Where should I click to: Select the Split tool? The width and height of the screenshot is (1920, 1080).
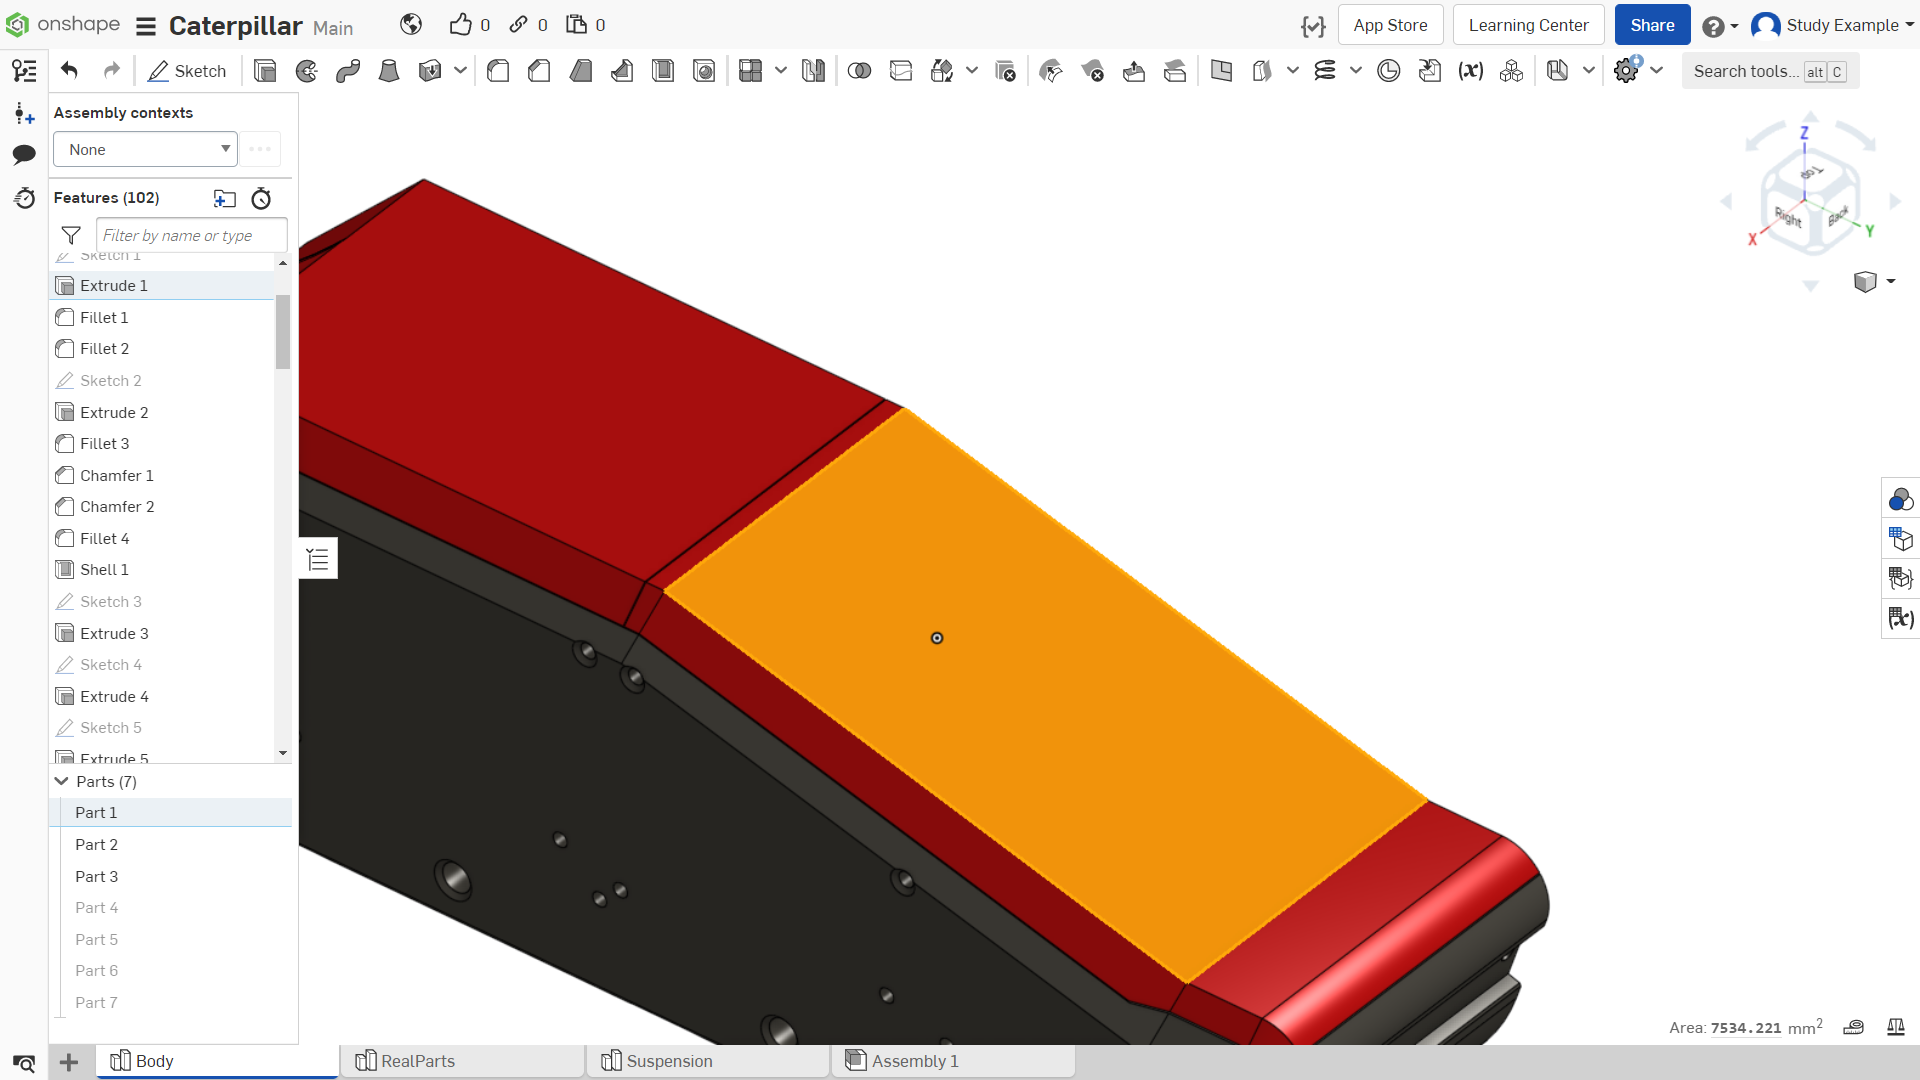click(901, 71)
